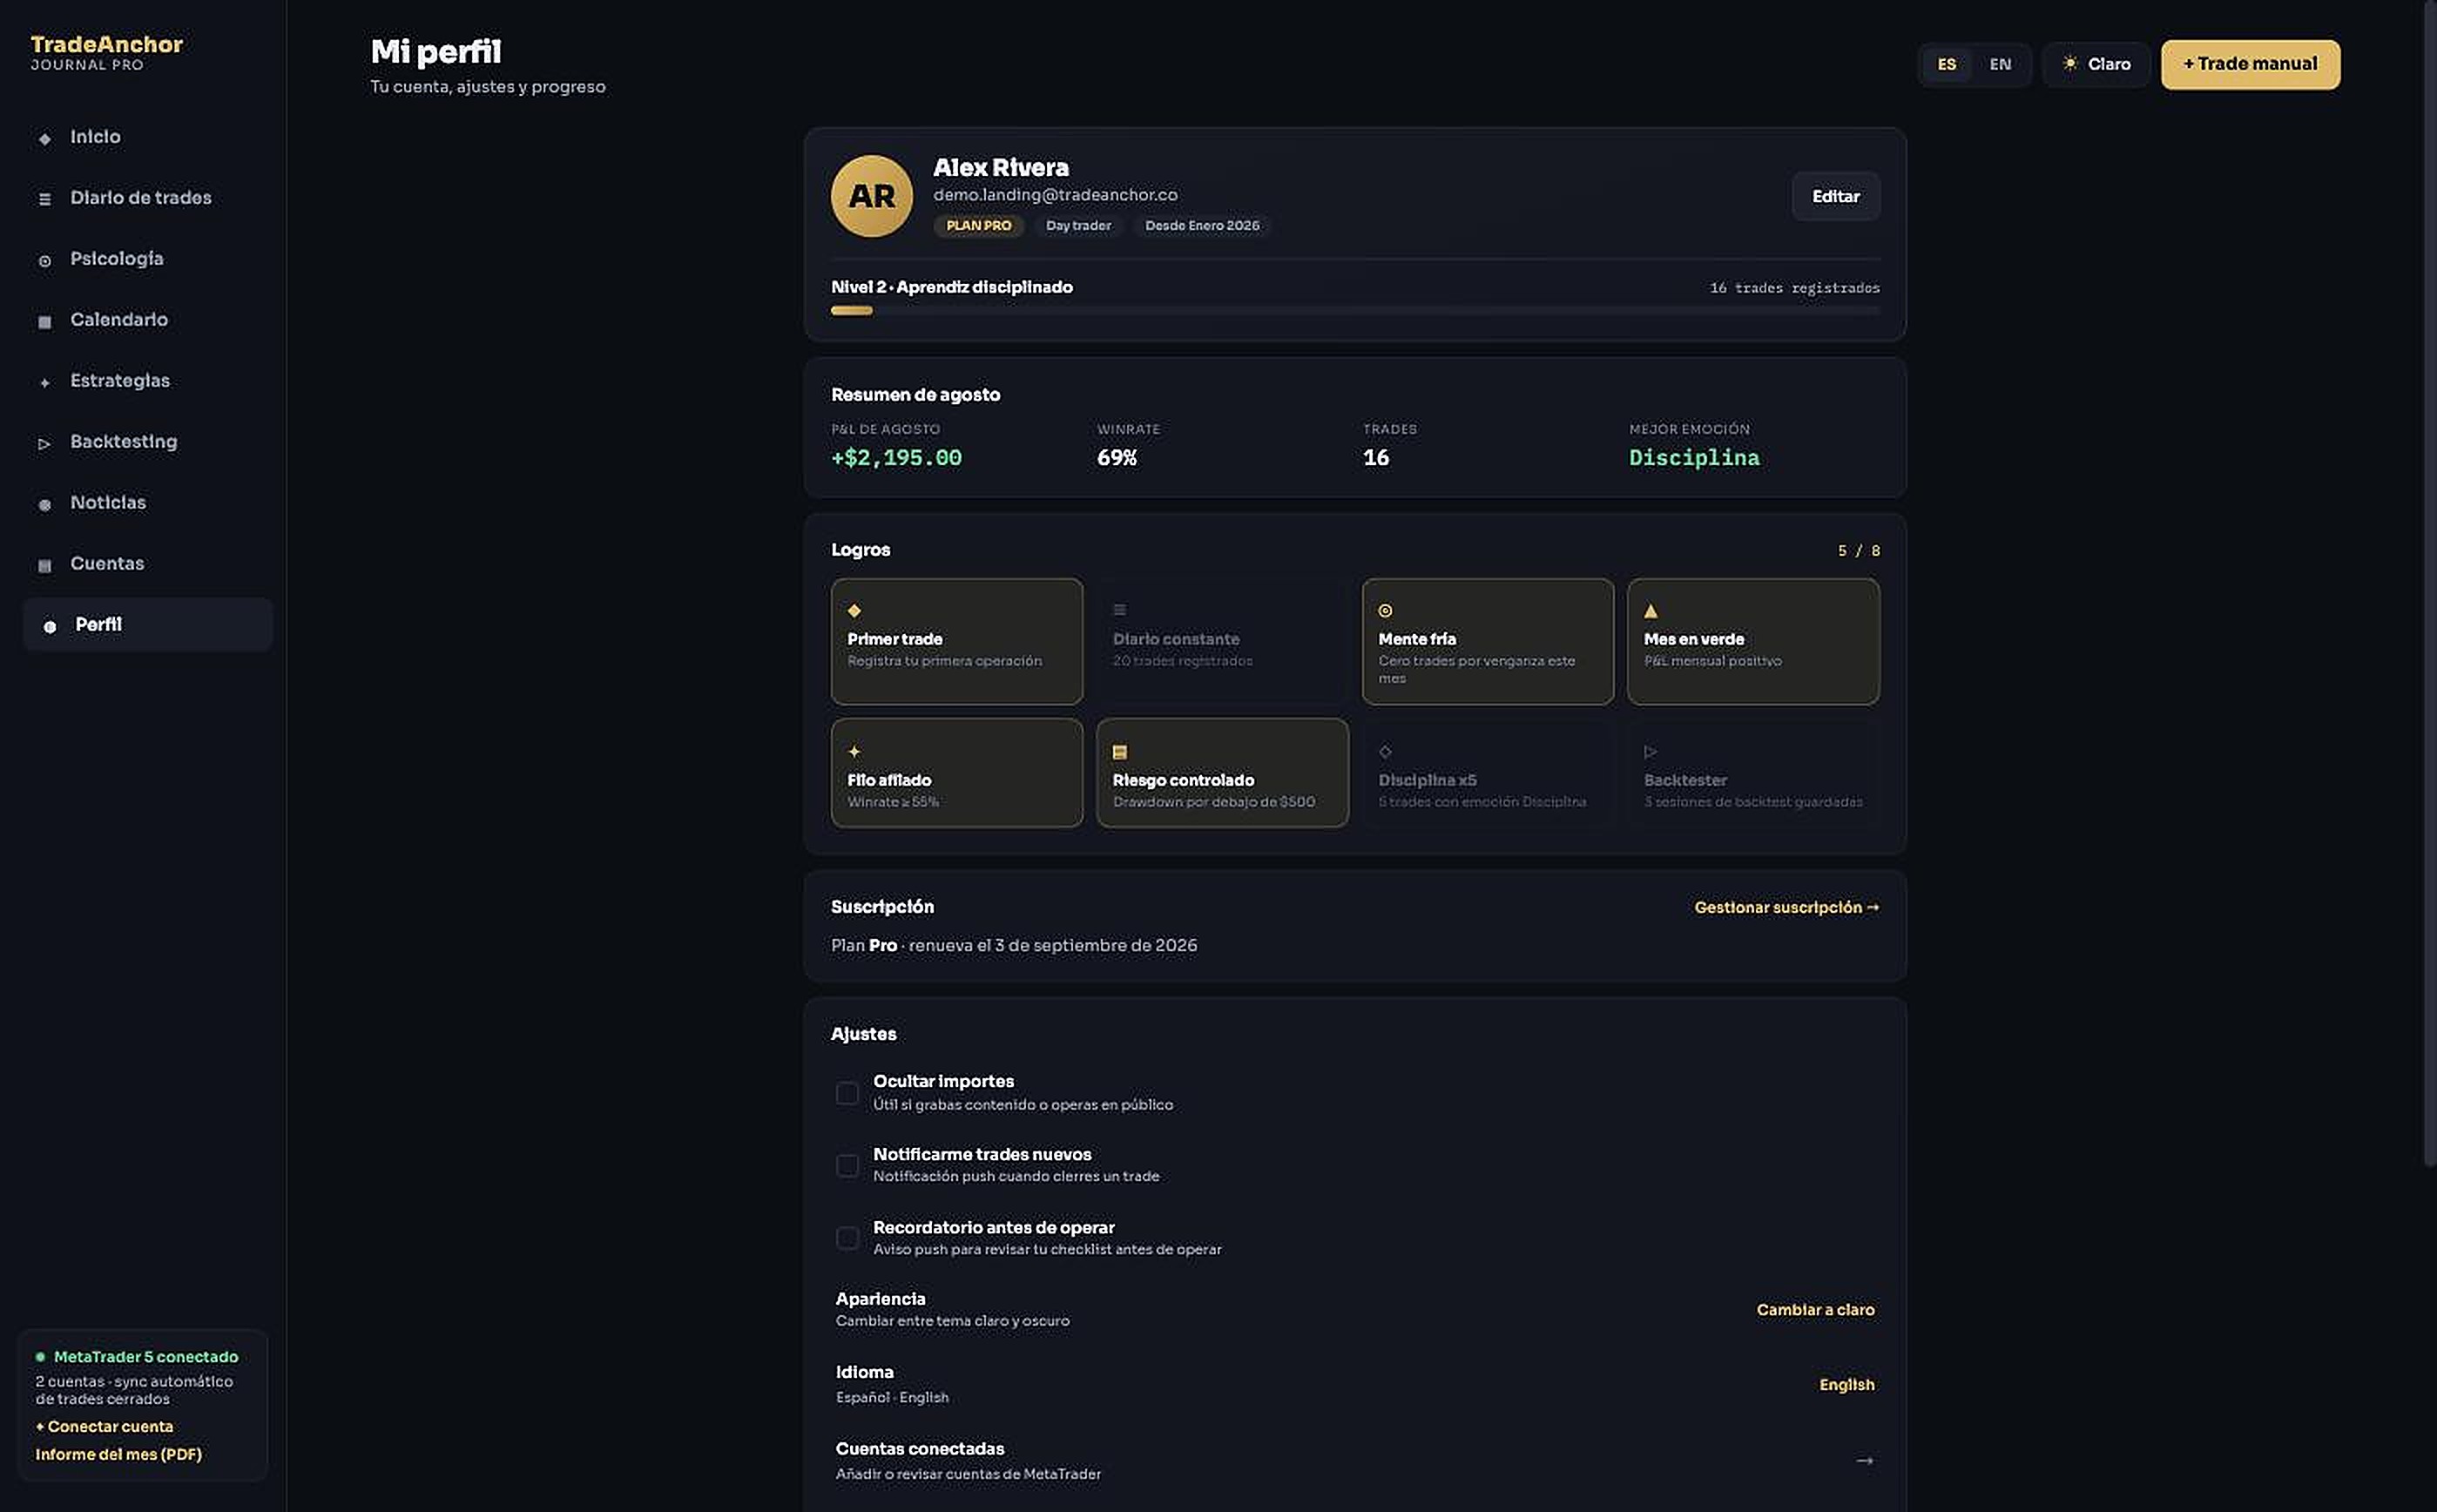2437x1512 pixels.
Task: Click the PLAN PRO badge
Action: 978,226
